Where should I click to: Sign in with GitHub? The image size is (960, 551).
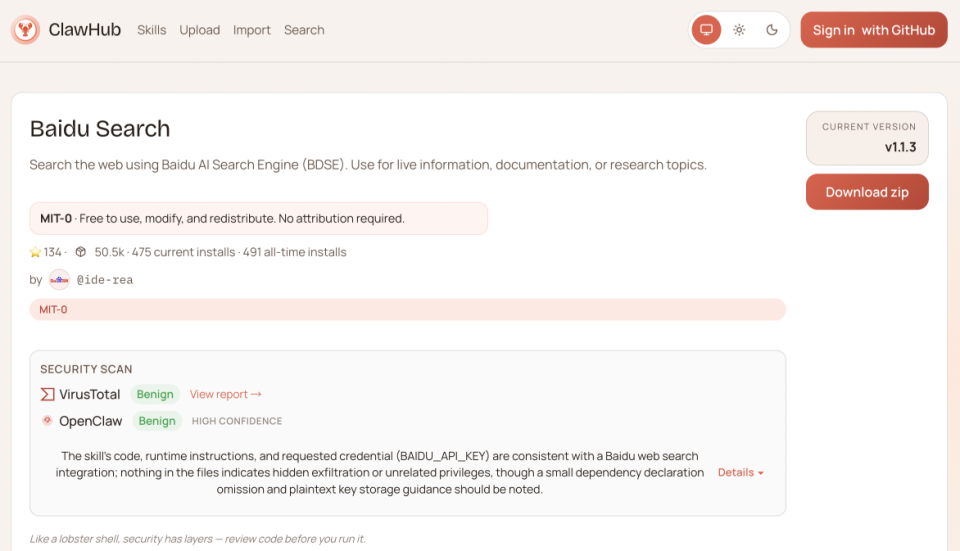(x=874, y=30)
